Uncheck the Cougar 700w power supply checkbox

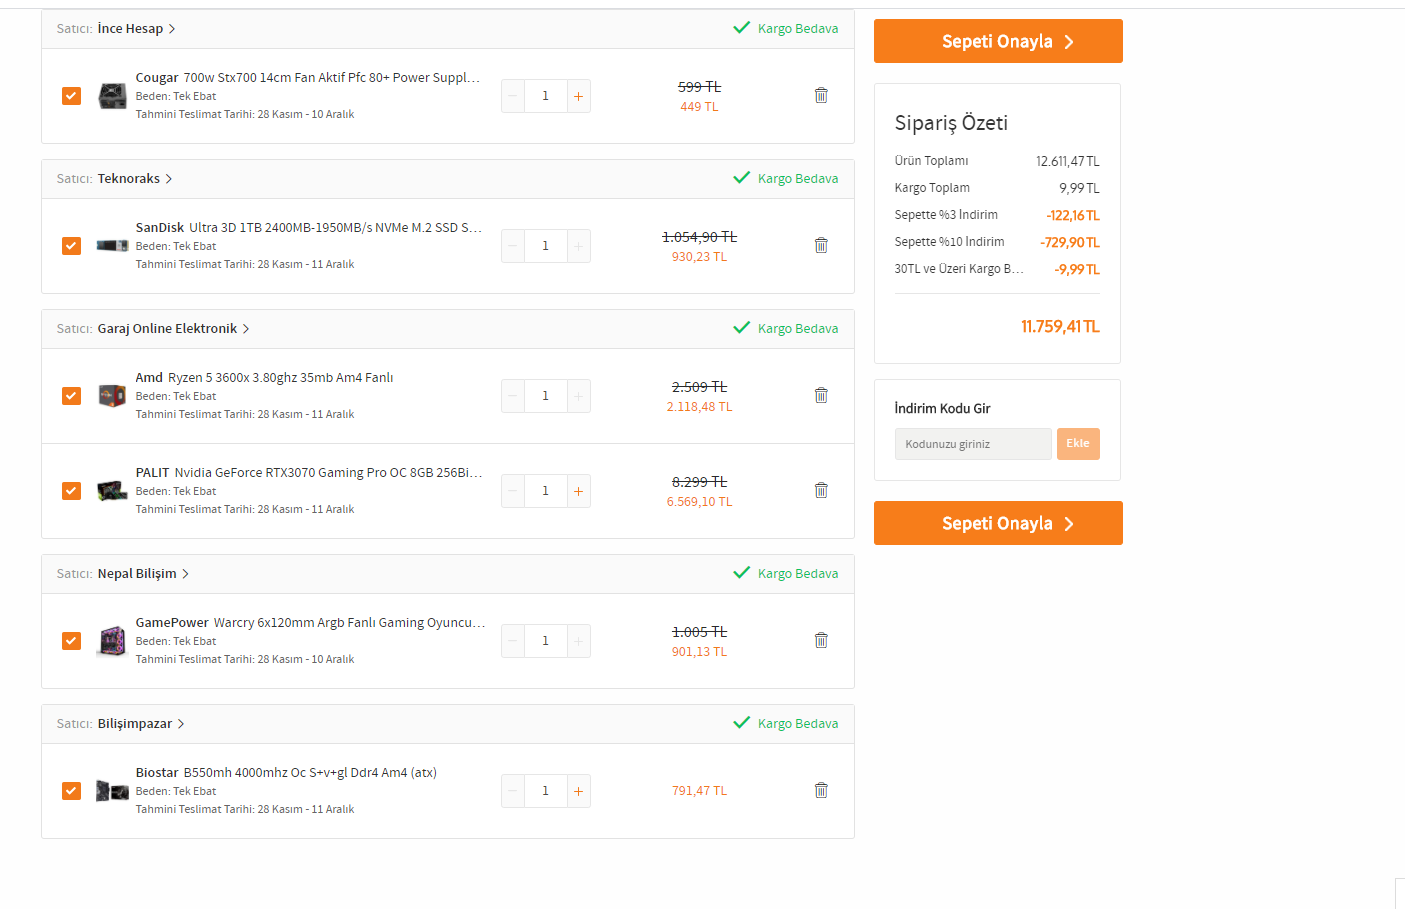[x=71, y=96]
